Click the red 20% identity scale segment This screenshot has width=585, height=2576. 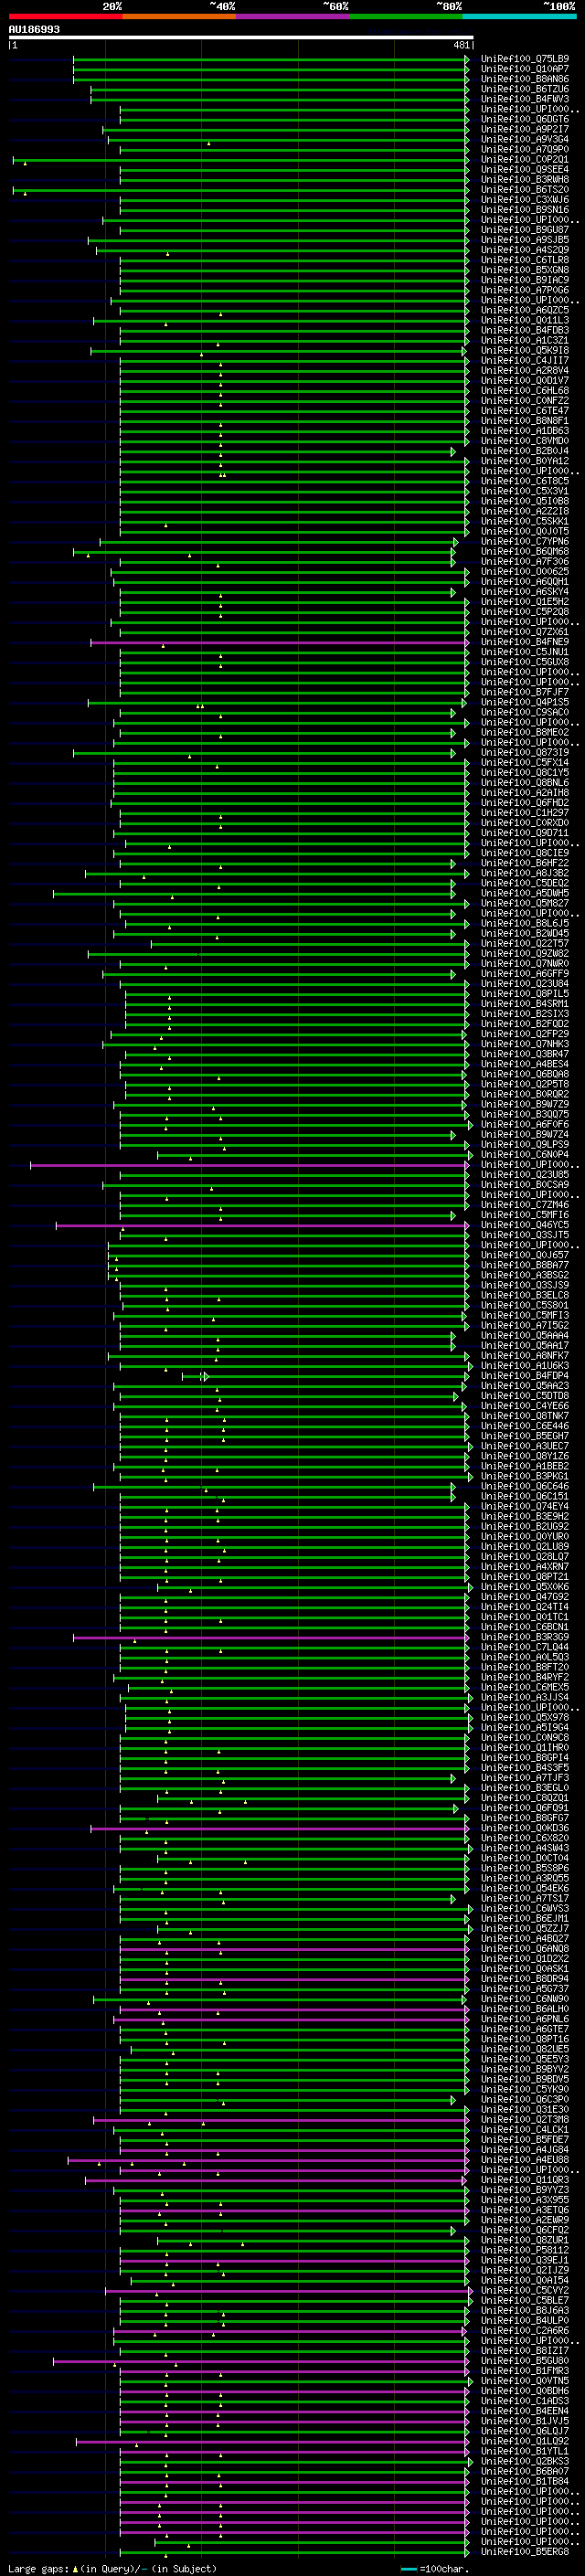pyautogui.click(x=65, y=16)
